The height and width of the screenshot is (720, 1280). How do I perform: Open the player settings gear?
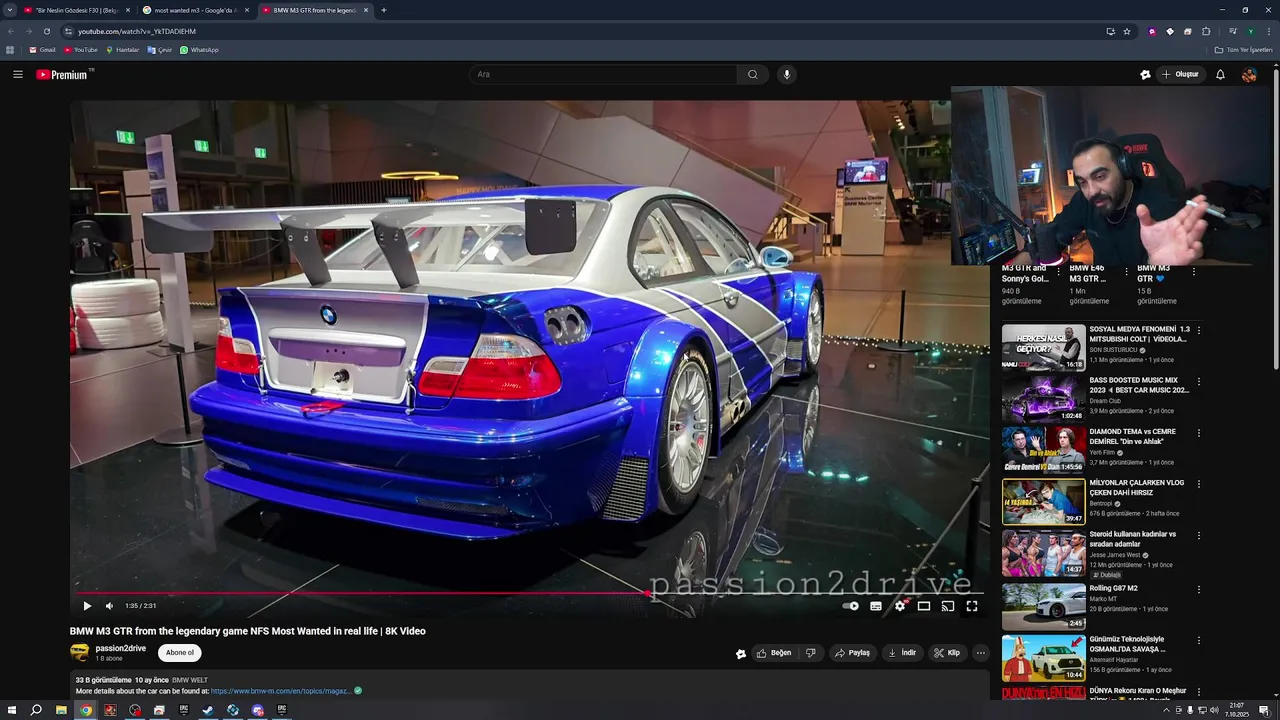(900, 606)
